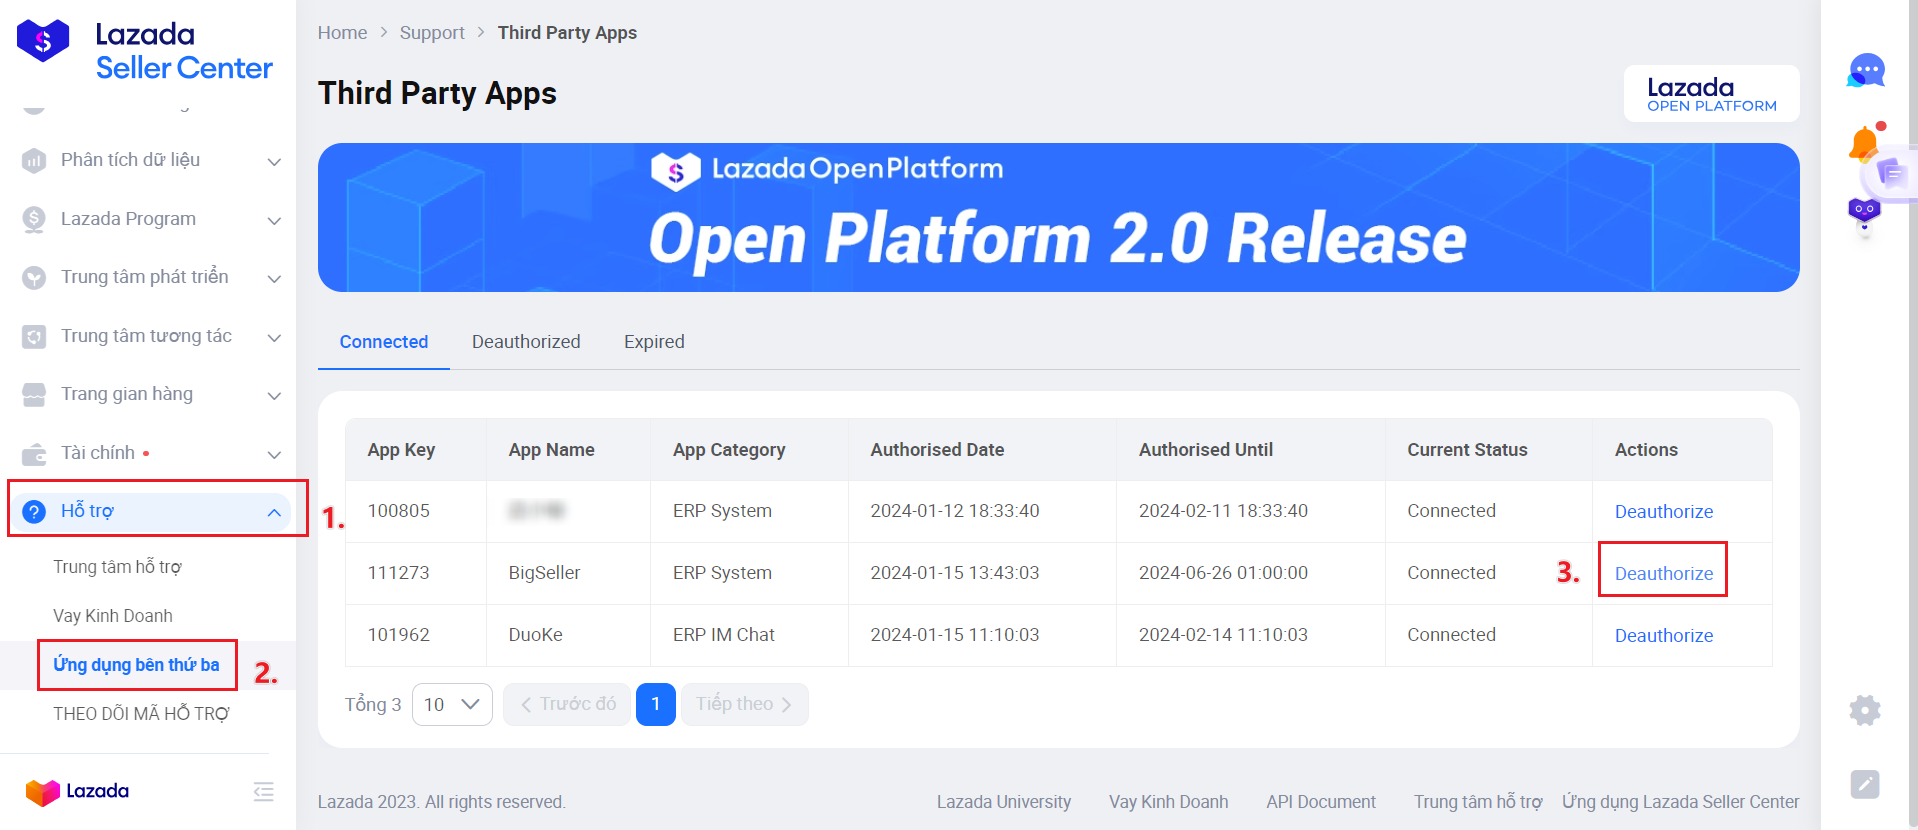Switch to the Deauthorized tab
The image size is (1918, 830).
526,342
